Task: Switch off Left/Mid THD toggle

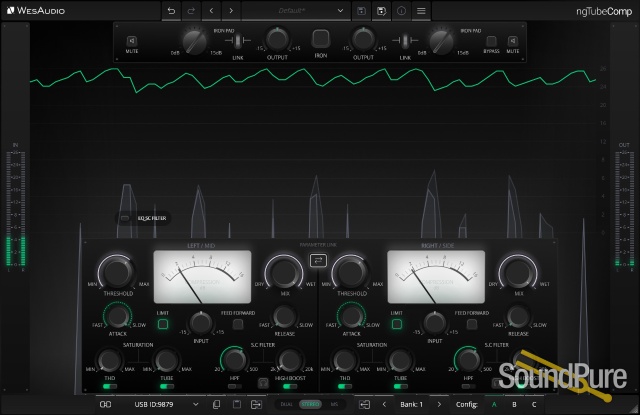Action: click(110, 386)
